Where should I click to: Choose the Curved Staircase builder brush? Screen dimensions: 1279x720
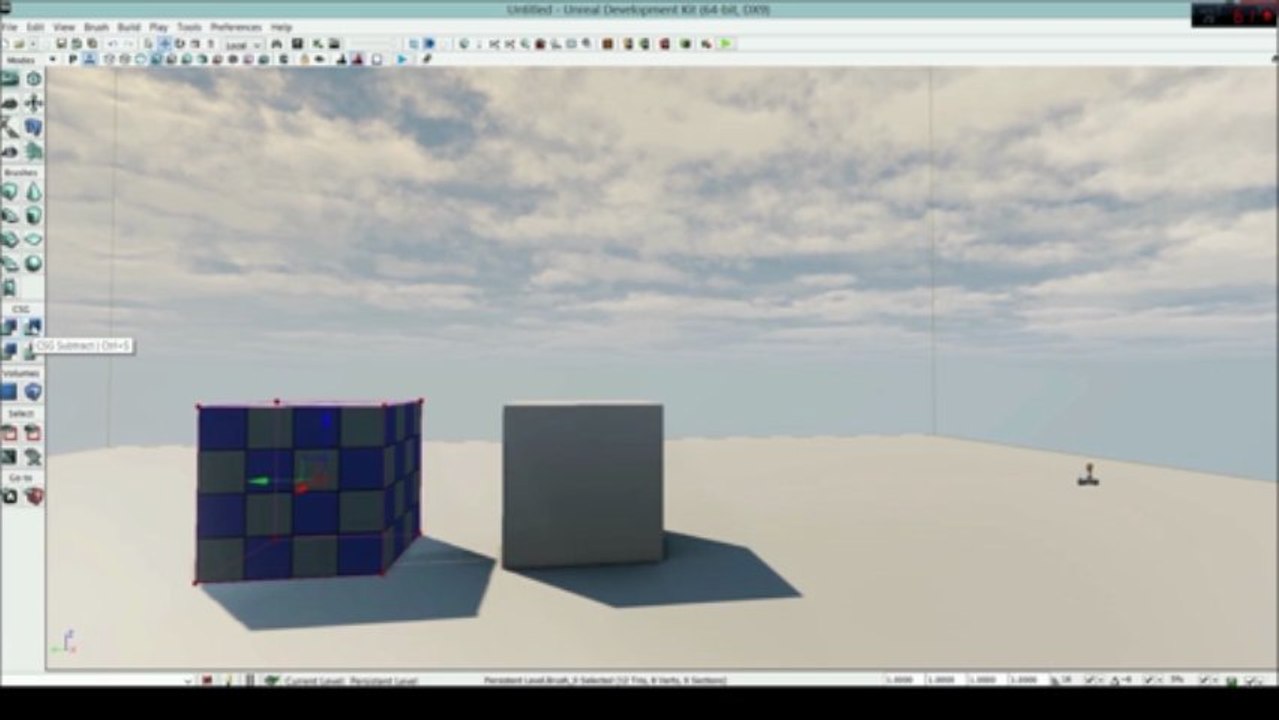(x=10, y=216)
